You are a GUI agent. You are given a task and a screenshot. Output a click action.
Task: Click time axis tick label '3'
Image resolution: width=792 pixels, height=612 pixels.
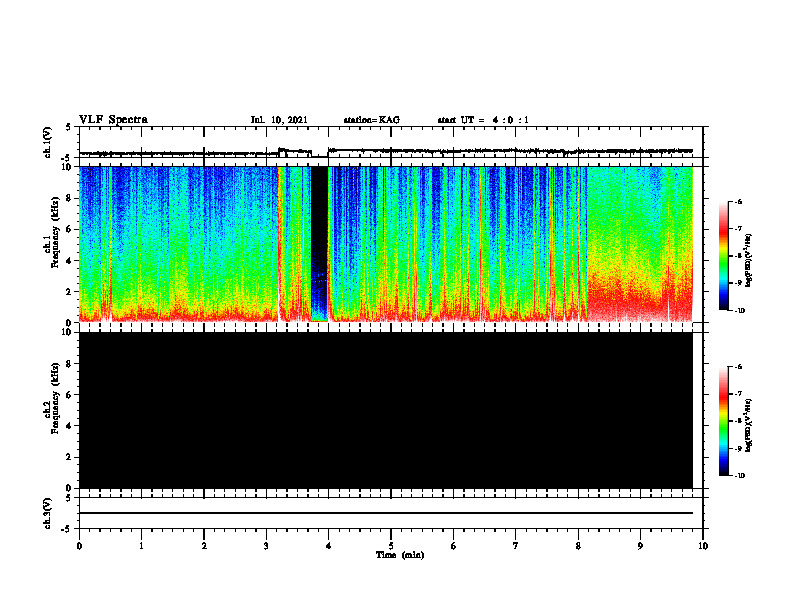(266, 546)
